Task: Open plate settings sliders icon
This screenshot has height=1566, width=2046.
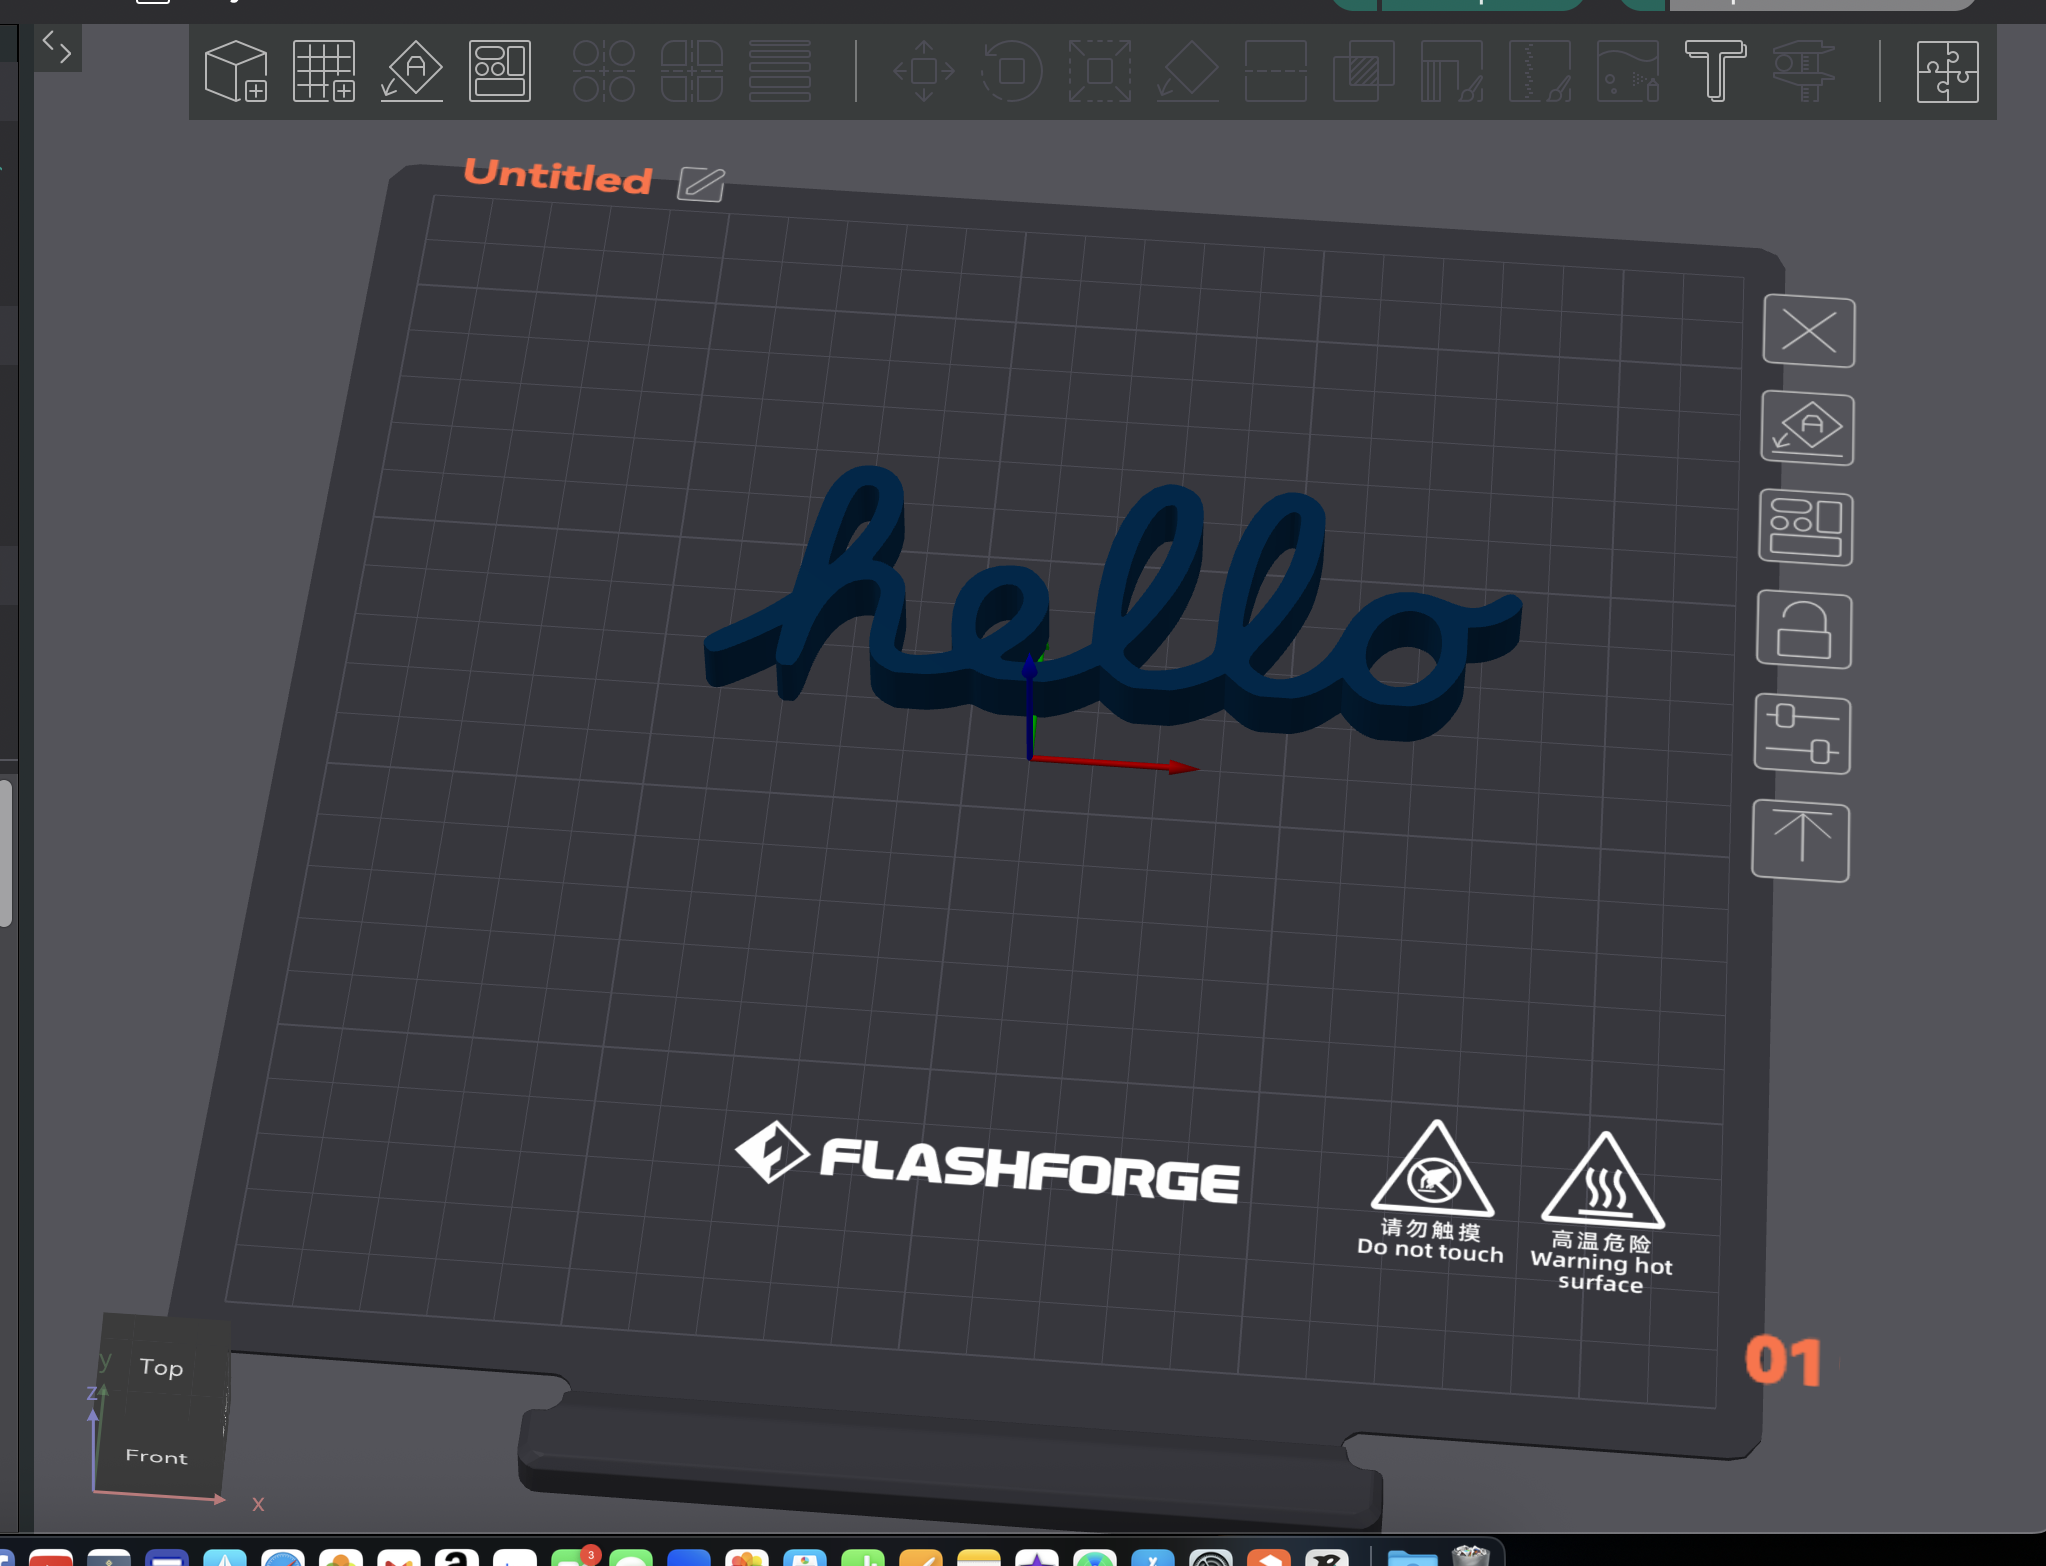Action: (1802, 735)
